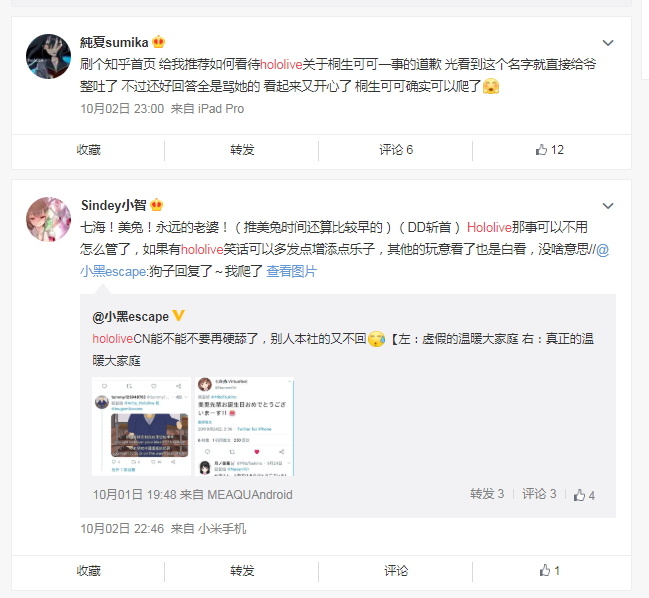Expand options chevron on 純夏sumika's post

608,43
